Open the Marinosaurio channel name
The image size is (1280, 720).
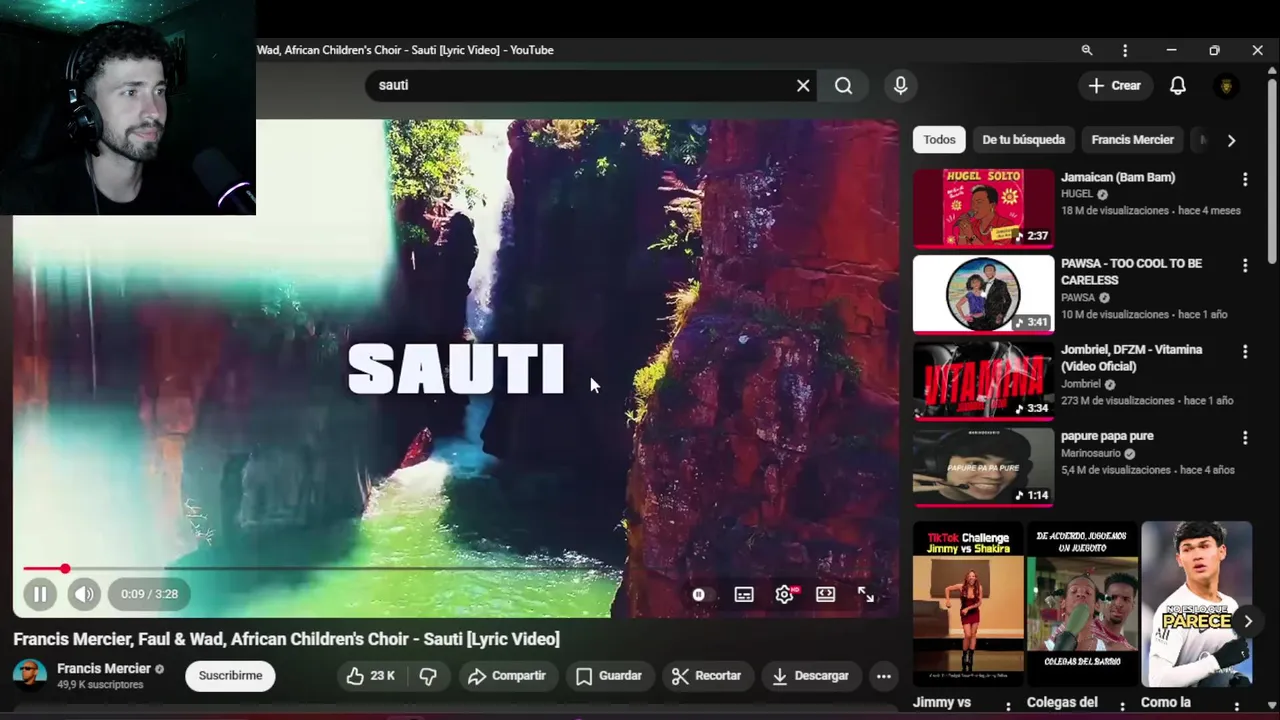(x=1091, y=453)
